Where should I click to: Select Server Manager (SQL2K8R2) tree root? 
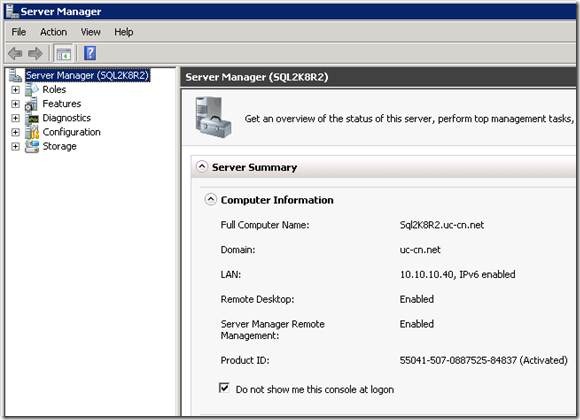pyautogui.click(x=87, y=75)
